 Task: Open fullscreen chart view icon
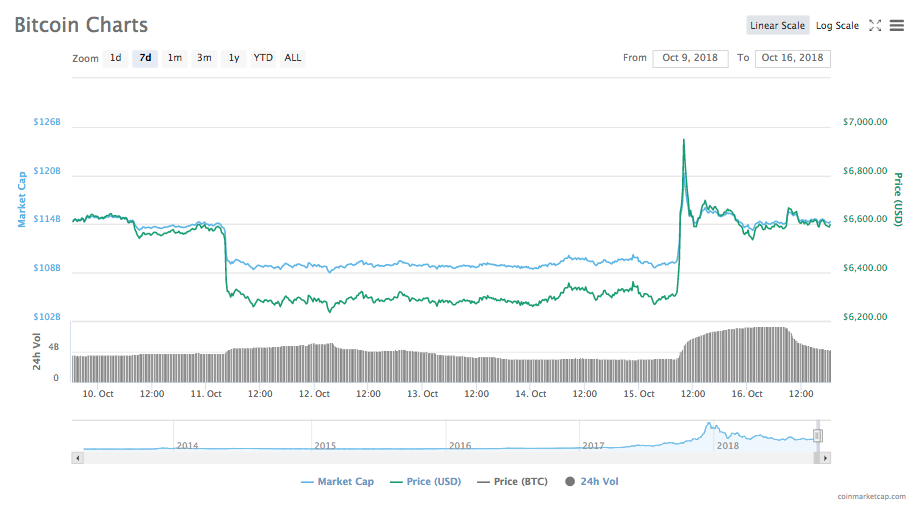[x=875, y=25]
